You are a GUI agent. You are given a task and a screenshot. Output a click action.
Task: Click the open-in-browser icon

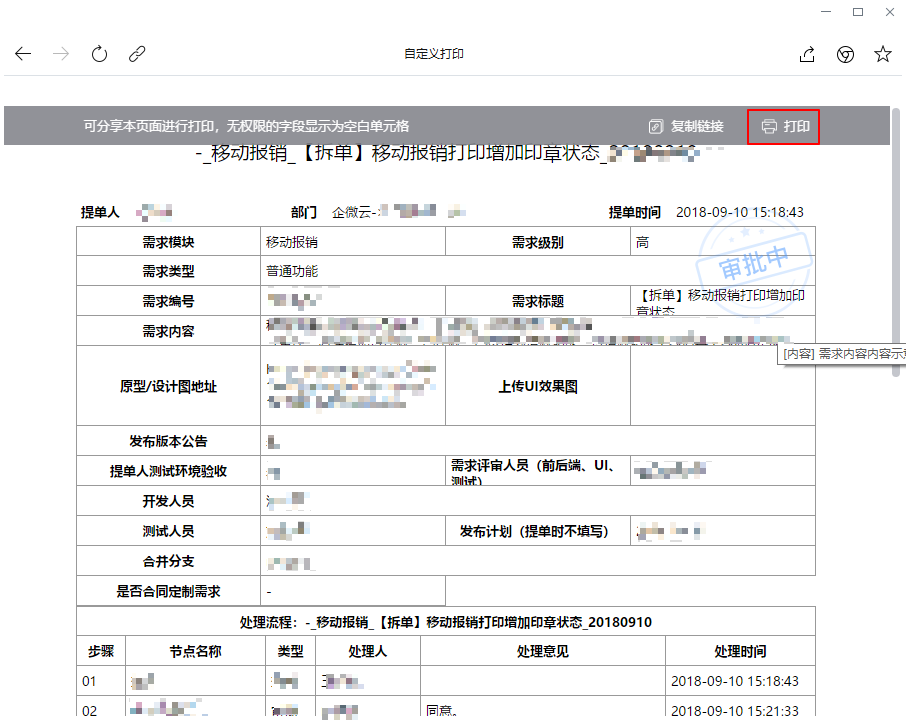point(845,54)
